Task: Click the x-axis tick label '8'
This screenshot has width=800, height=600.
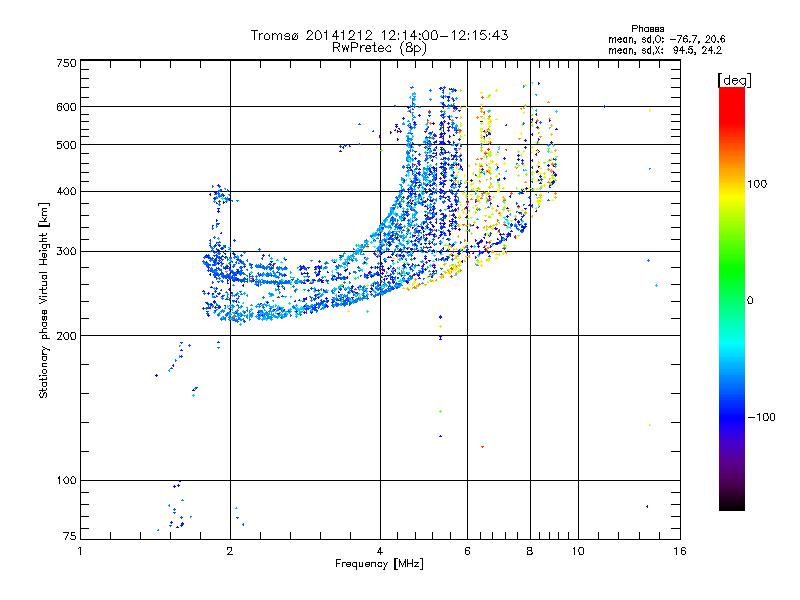Action: [x=530, y=551]
